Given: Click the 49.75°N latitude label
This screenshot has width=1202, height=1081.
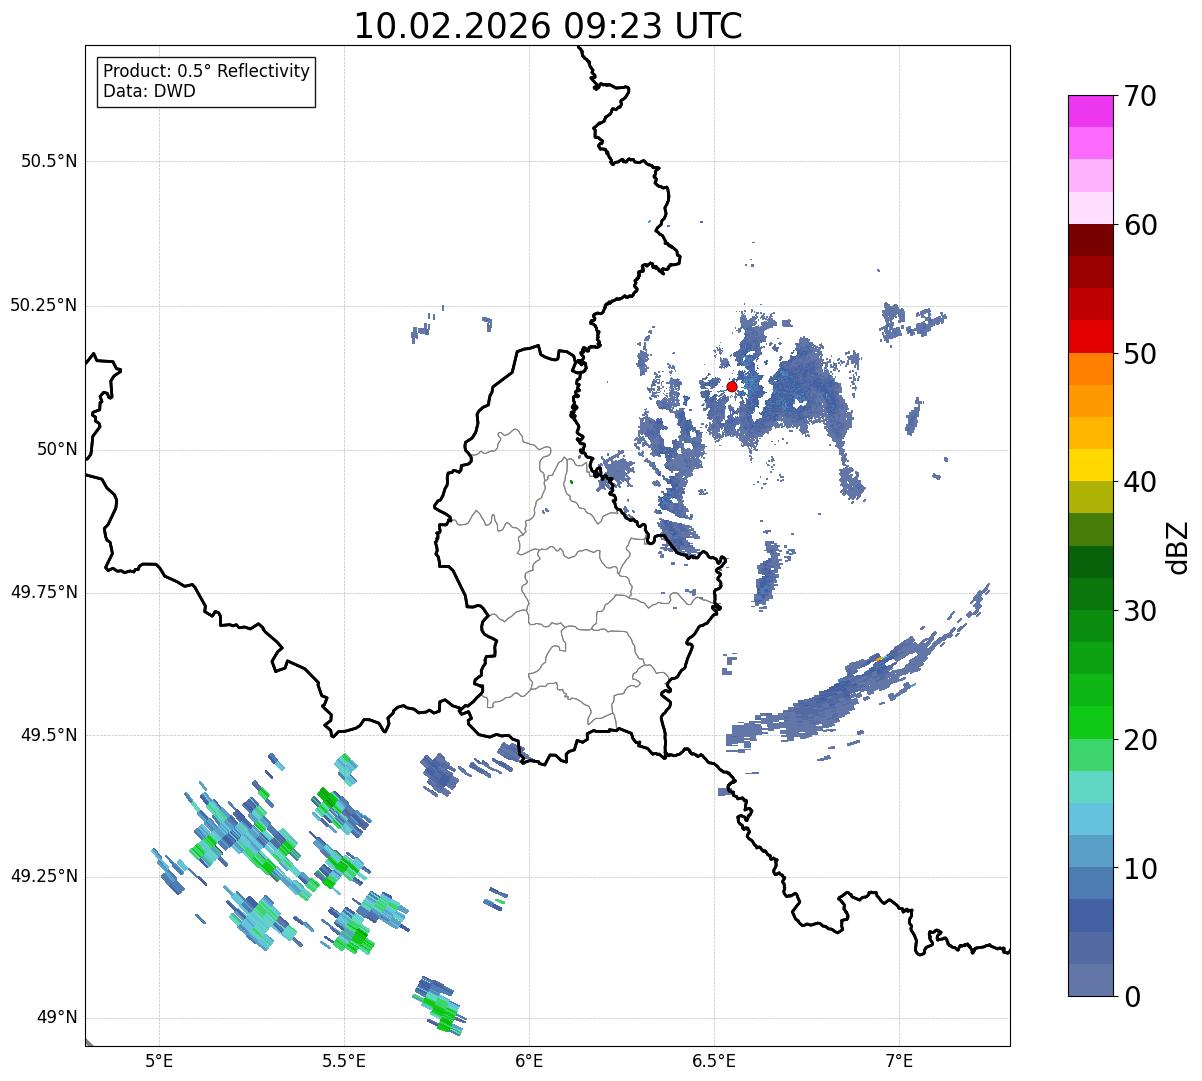Looking at the screenshot, I should (43, 592).
